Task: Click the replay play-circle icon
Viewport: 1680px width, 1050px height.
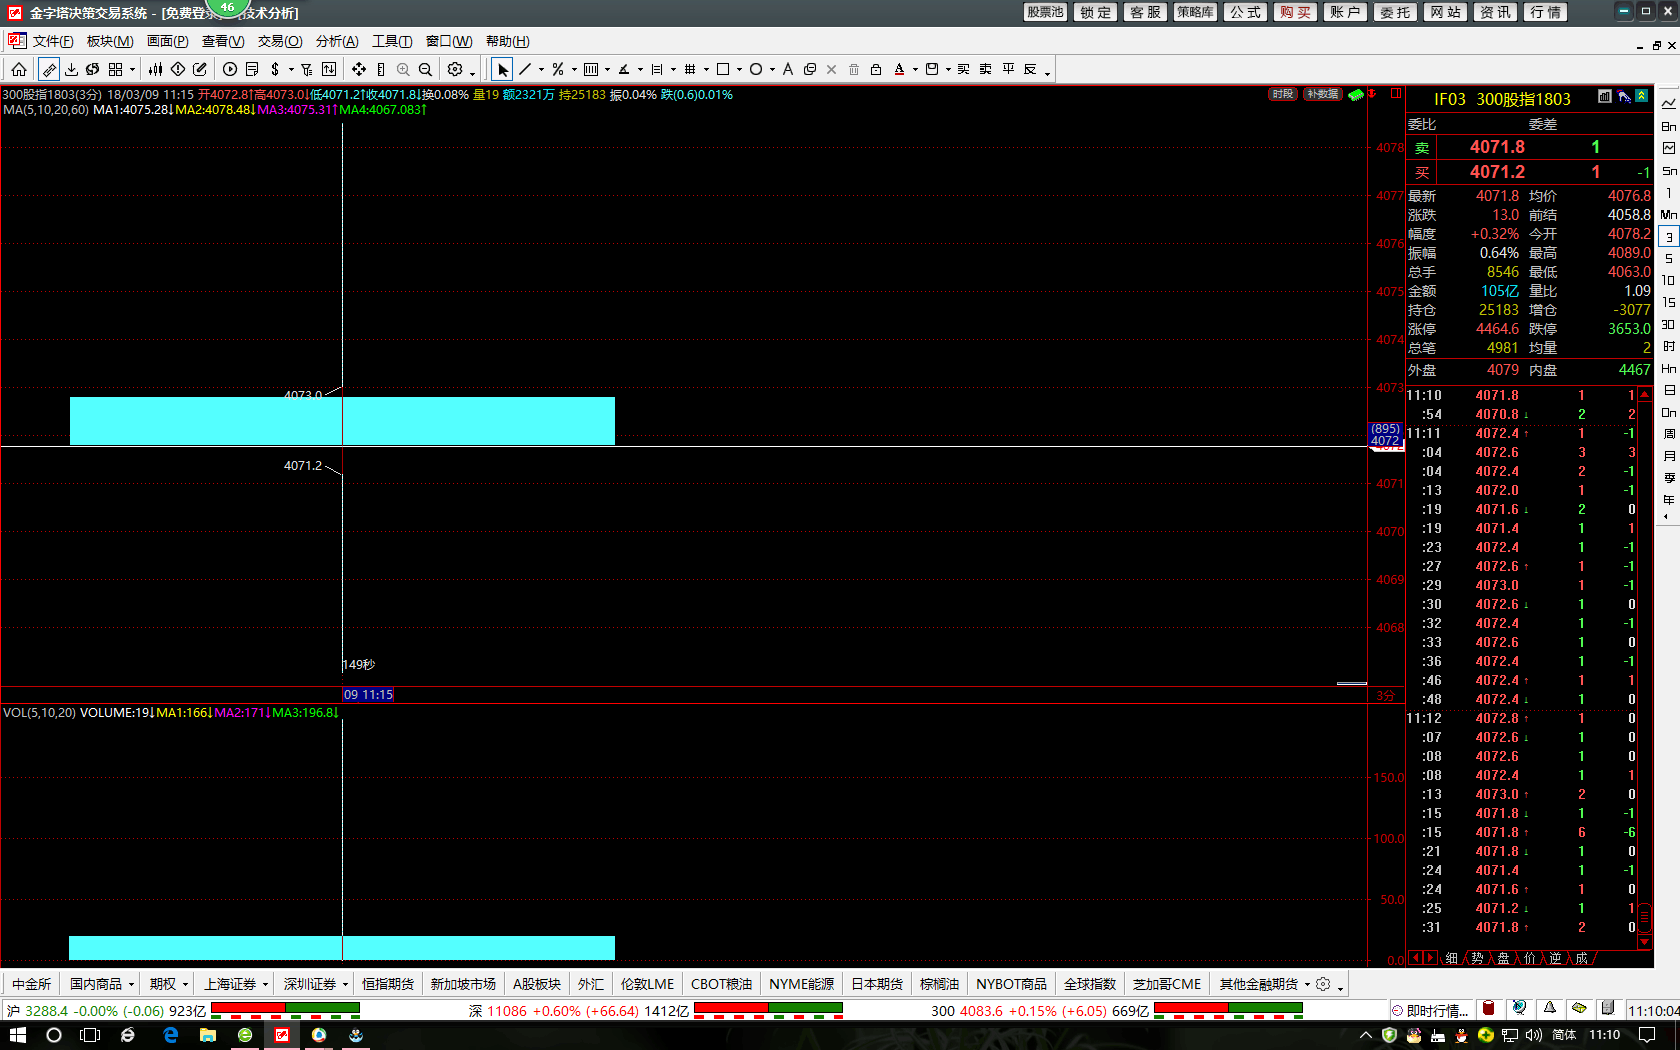Action: (x=230, y=69)
